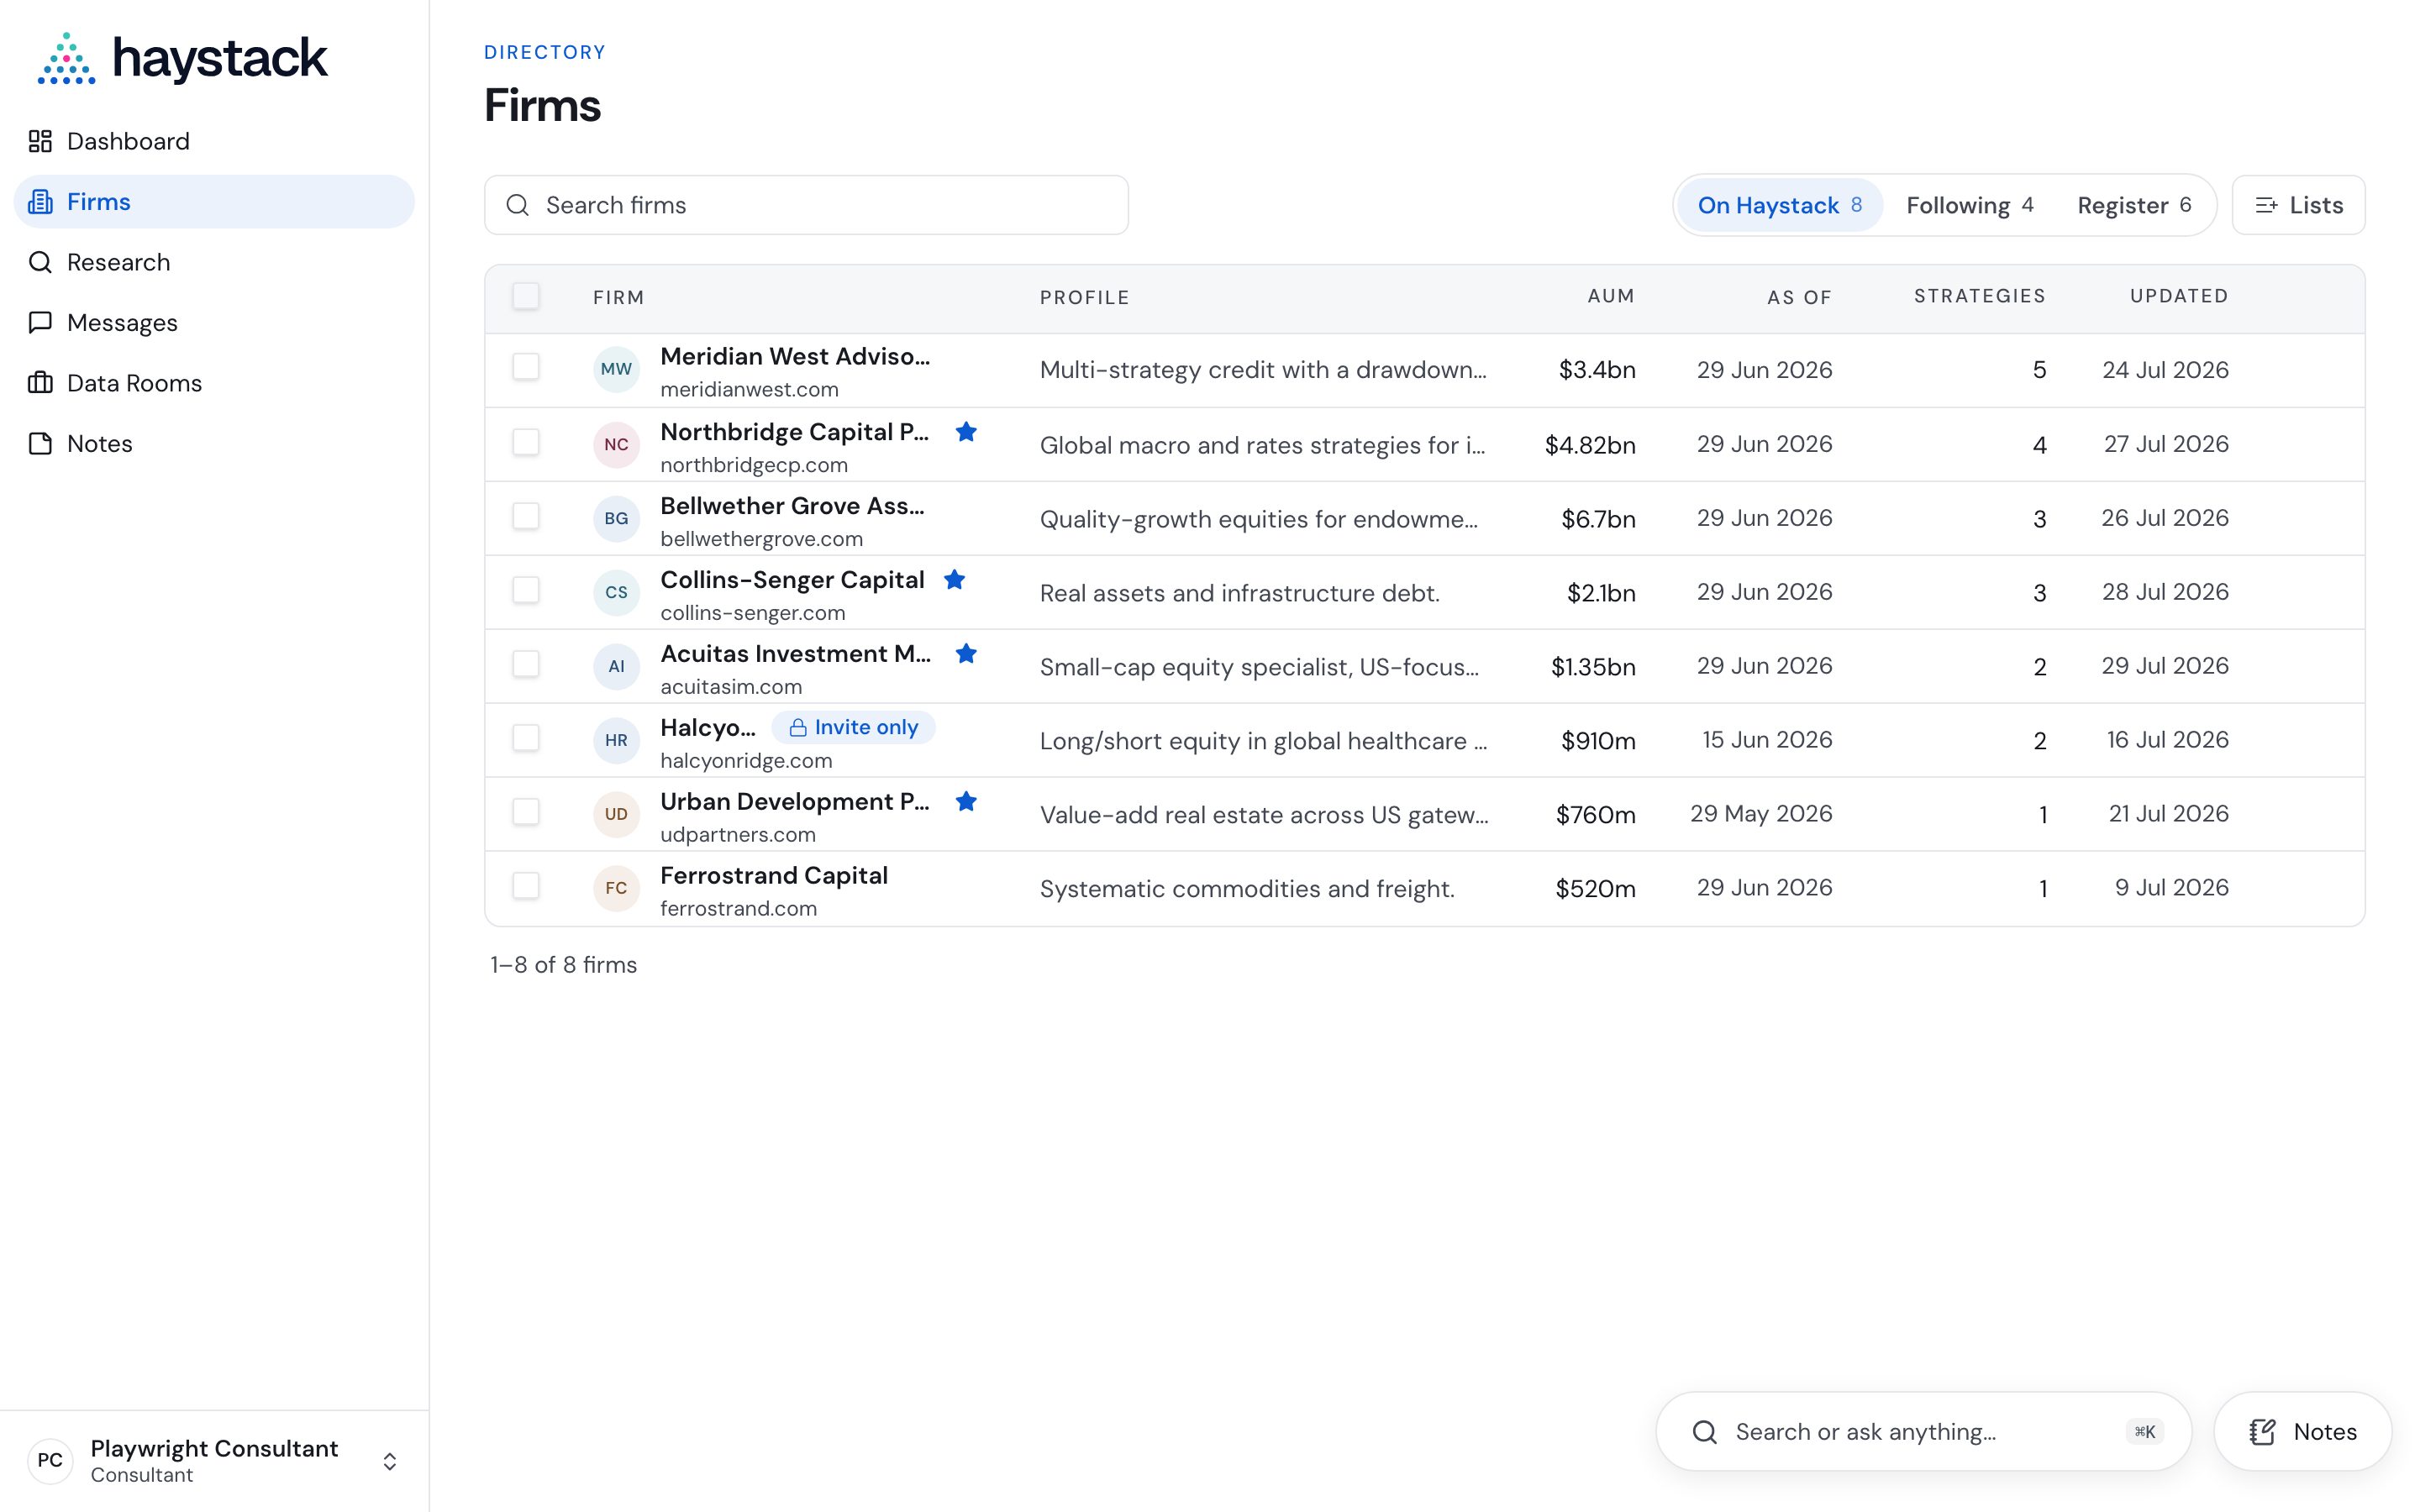Toggle the star on Urban Development
Screen dimensions: 2420x1512
pos(966,802)
